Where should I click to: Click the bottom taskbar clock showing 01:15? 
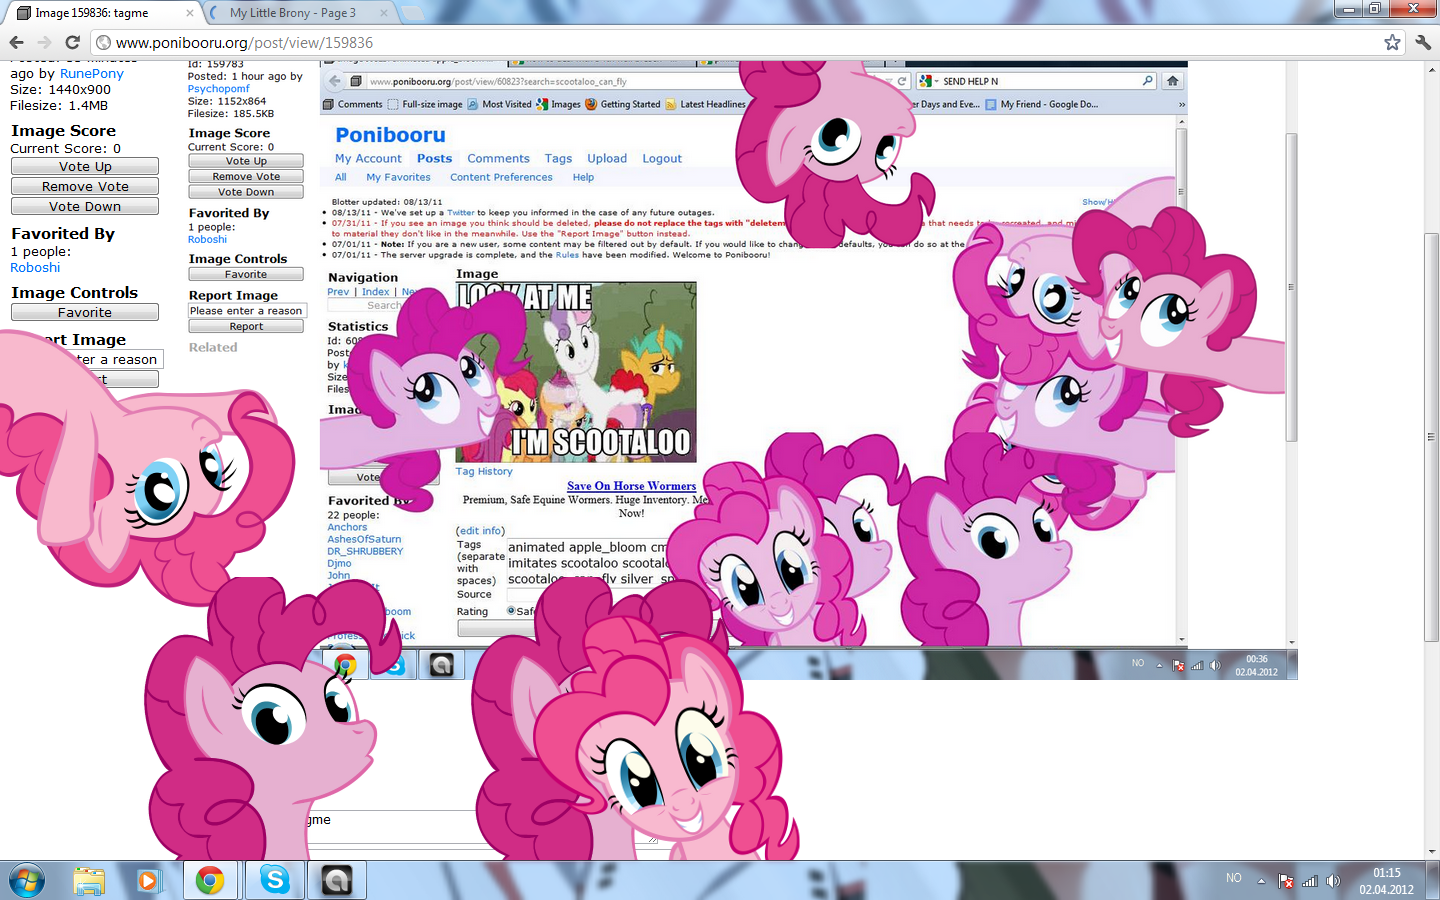1386,881
